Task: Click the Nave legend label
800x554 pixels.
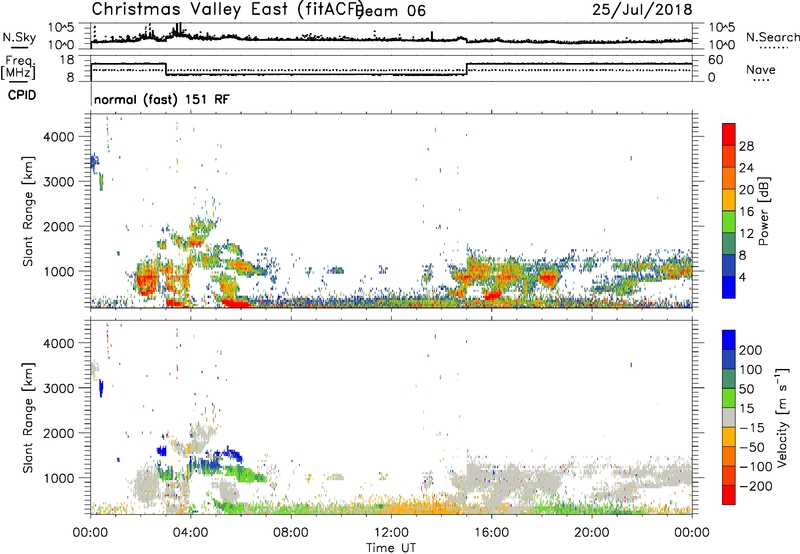Action: pos(761,70)
